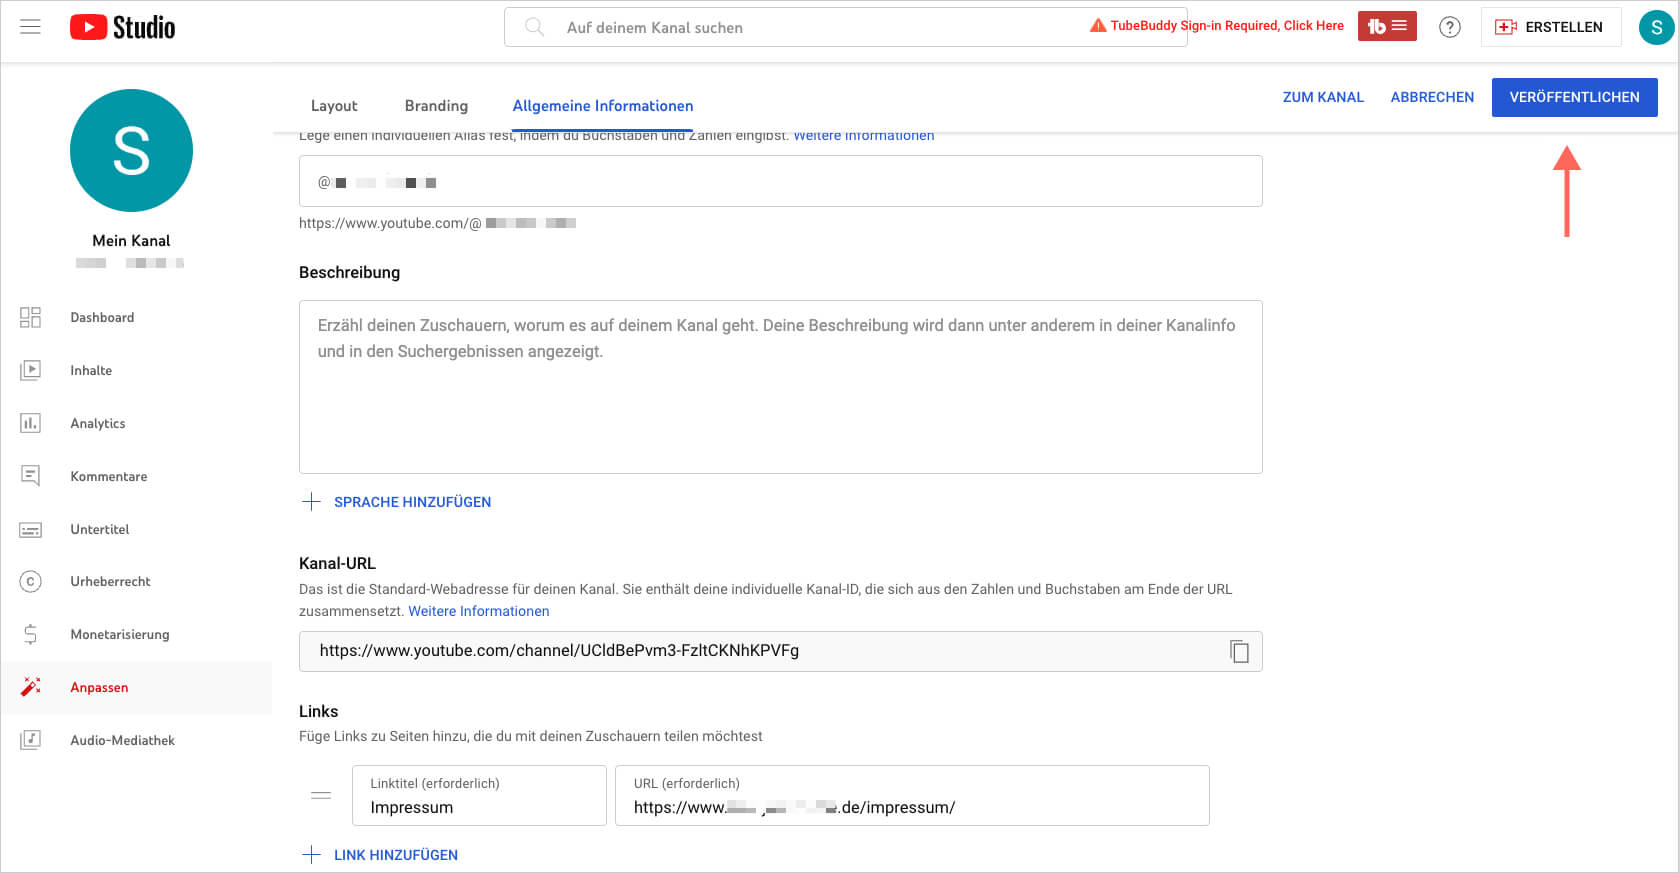Open the TubeBuddy menu icon

[x=1386, y=27]
